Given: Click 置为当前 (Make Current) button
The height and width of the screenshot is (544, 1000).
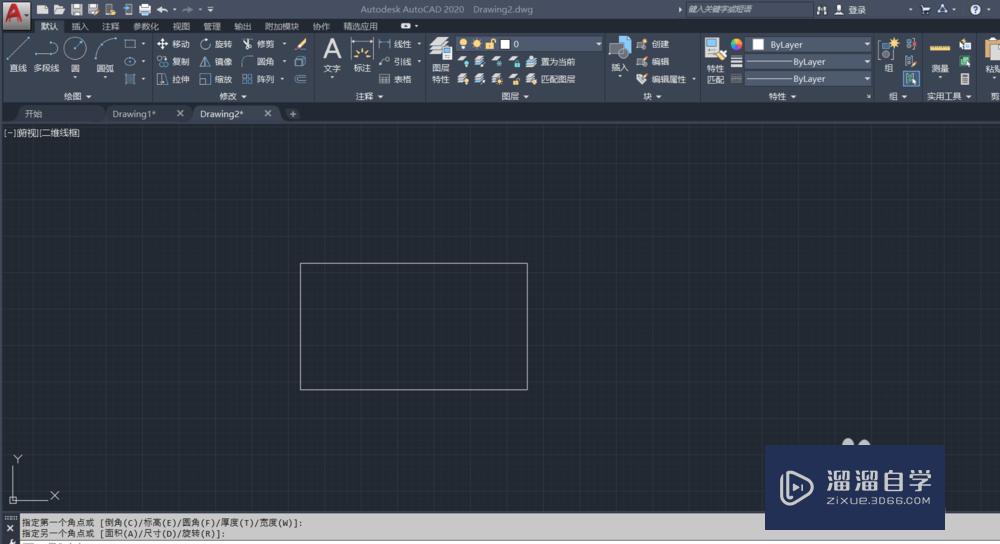Looking at the screenshot, I should tap(551, 62).
